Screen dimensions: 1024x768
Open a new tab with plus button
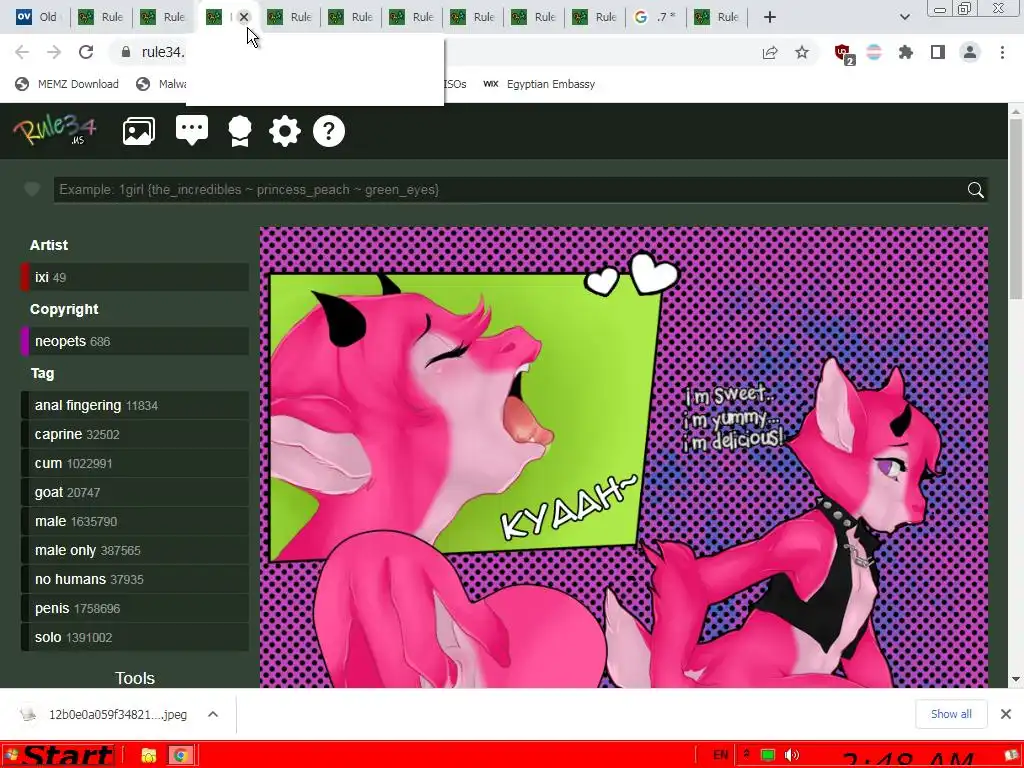(x=770, y=17)
